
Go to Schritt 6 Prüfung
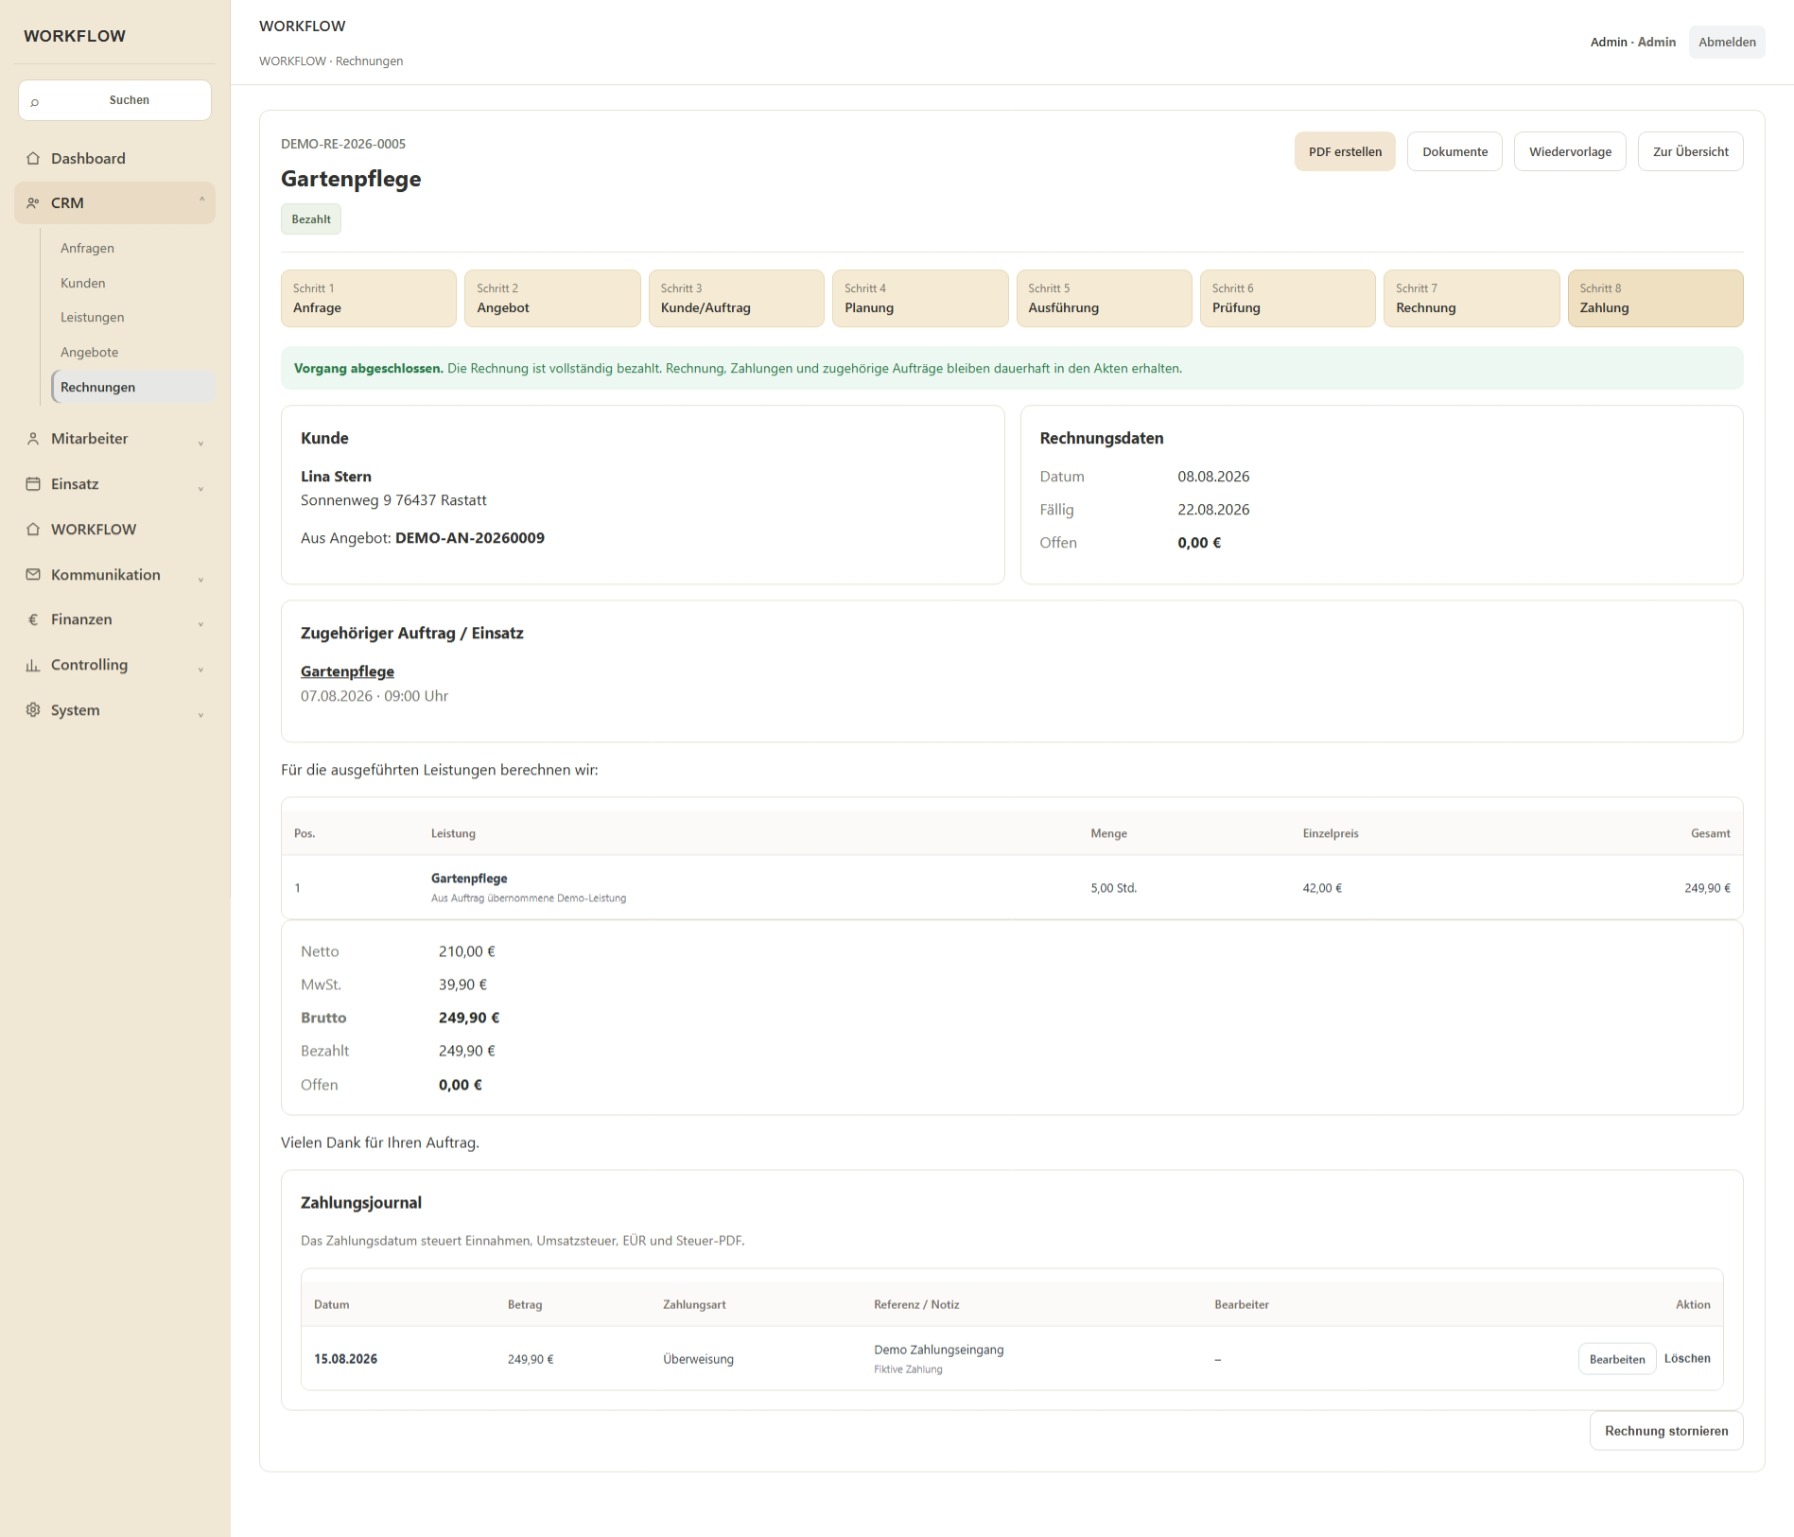pos(1288,298)
